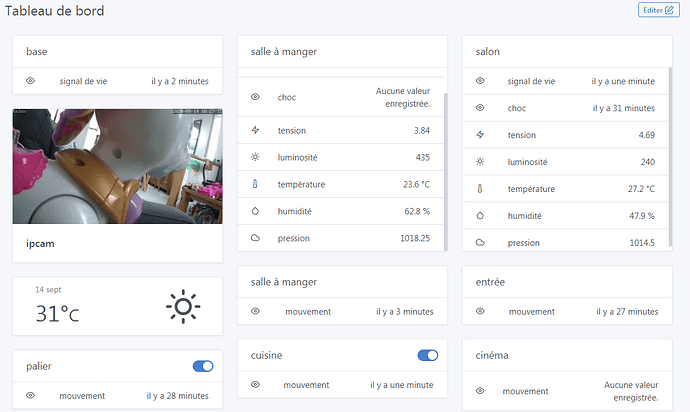Click the 'salon' card title

(488, 52)
